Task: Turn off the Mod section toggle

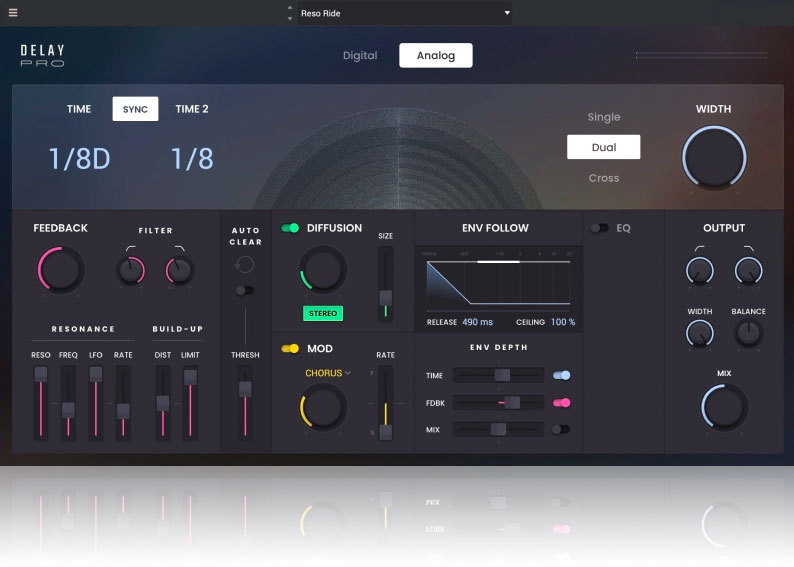Action: 290,349
